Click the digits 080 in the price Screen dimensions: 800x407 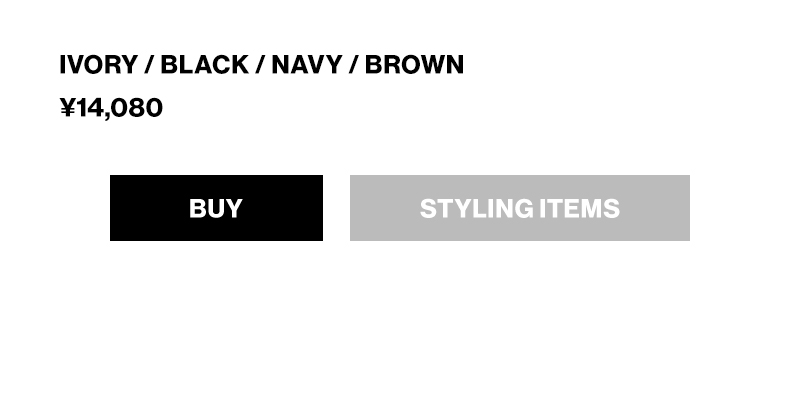pyautogui.click(x=137, y=108)
